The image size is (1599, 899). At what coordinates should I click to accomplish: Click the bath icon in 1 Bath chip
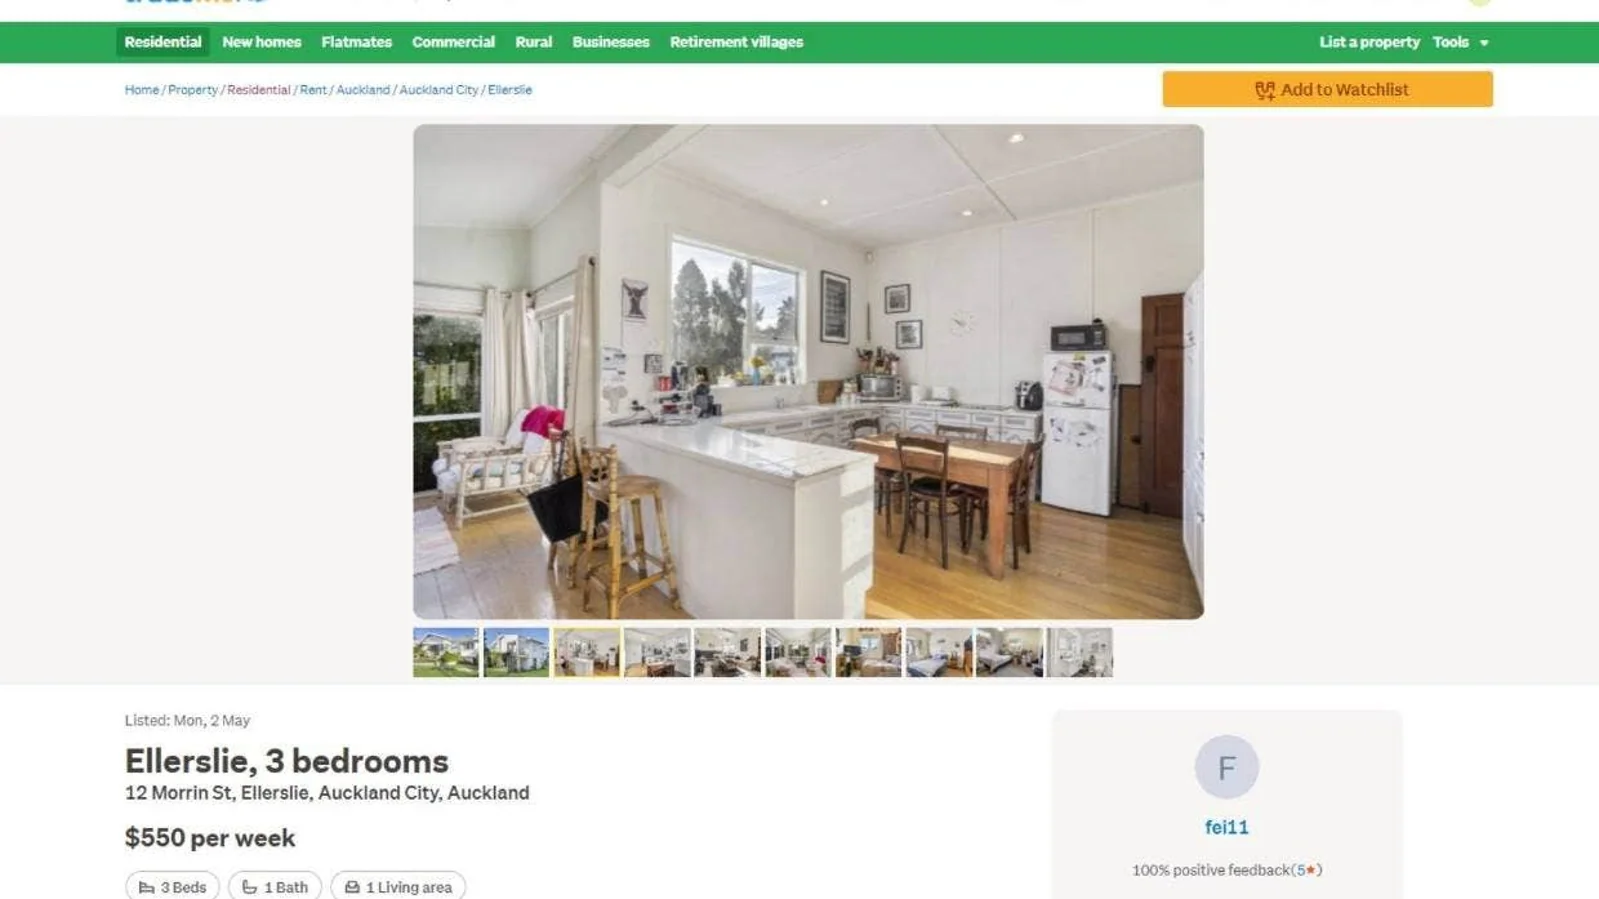tap(250, 887)
